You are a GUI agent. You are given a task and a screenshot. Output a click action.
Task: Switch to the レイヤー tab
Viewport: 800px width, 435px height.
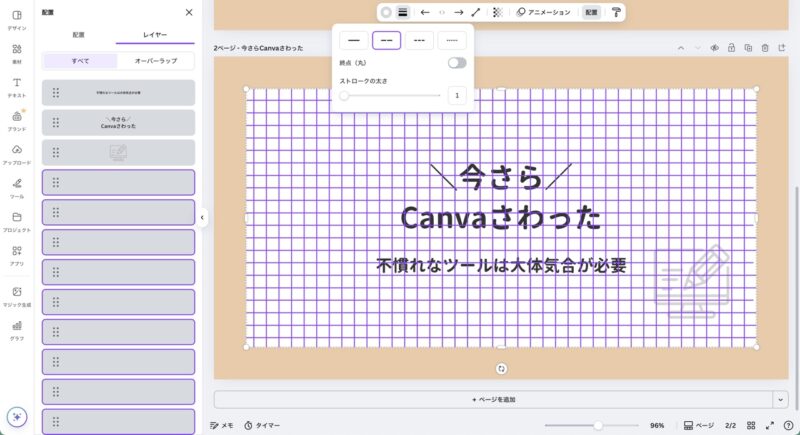(x=155, y=35)
